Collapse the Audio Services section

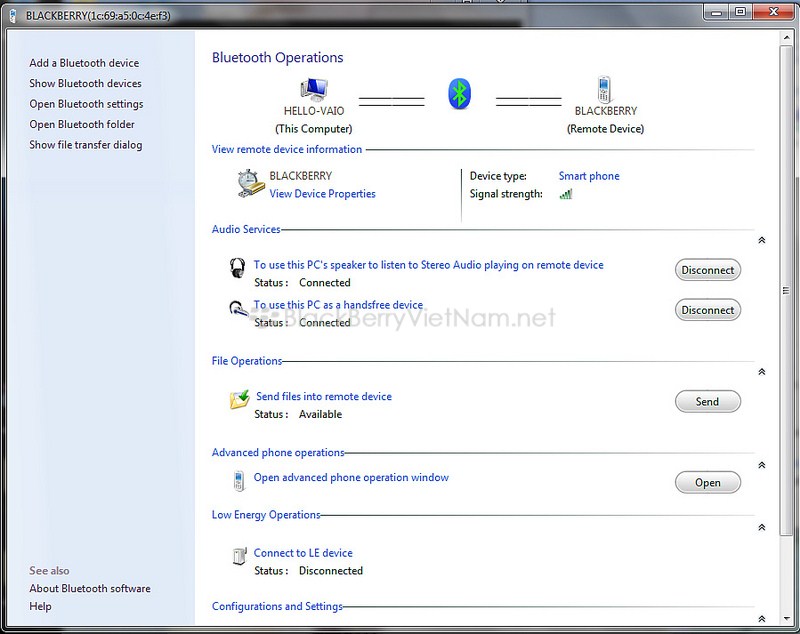[x=762, y=240]
